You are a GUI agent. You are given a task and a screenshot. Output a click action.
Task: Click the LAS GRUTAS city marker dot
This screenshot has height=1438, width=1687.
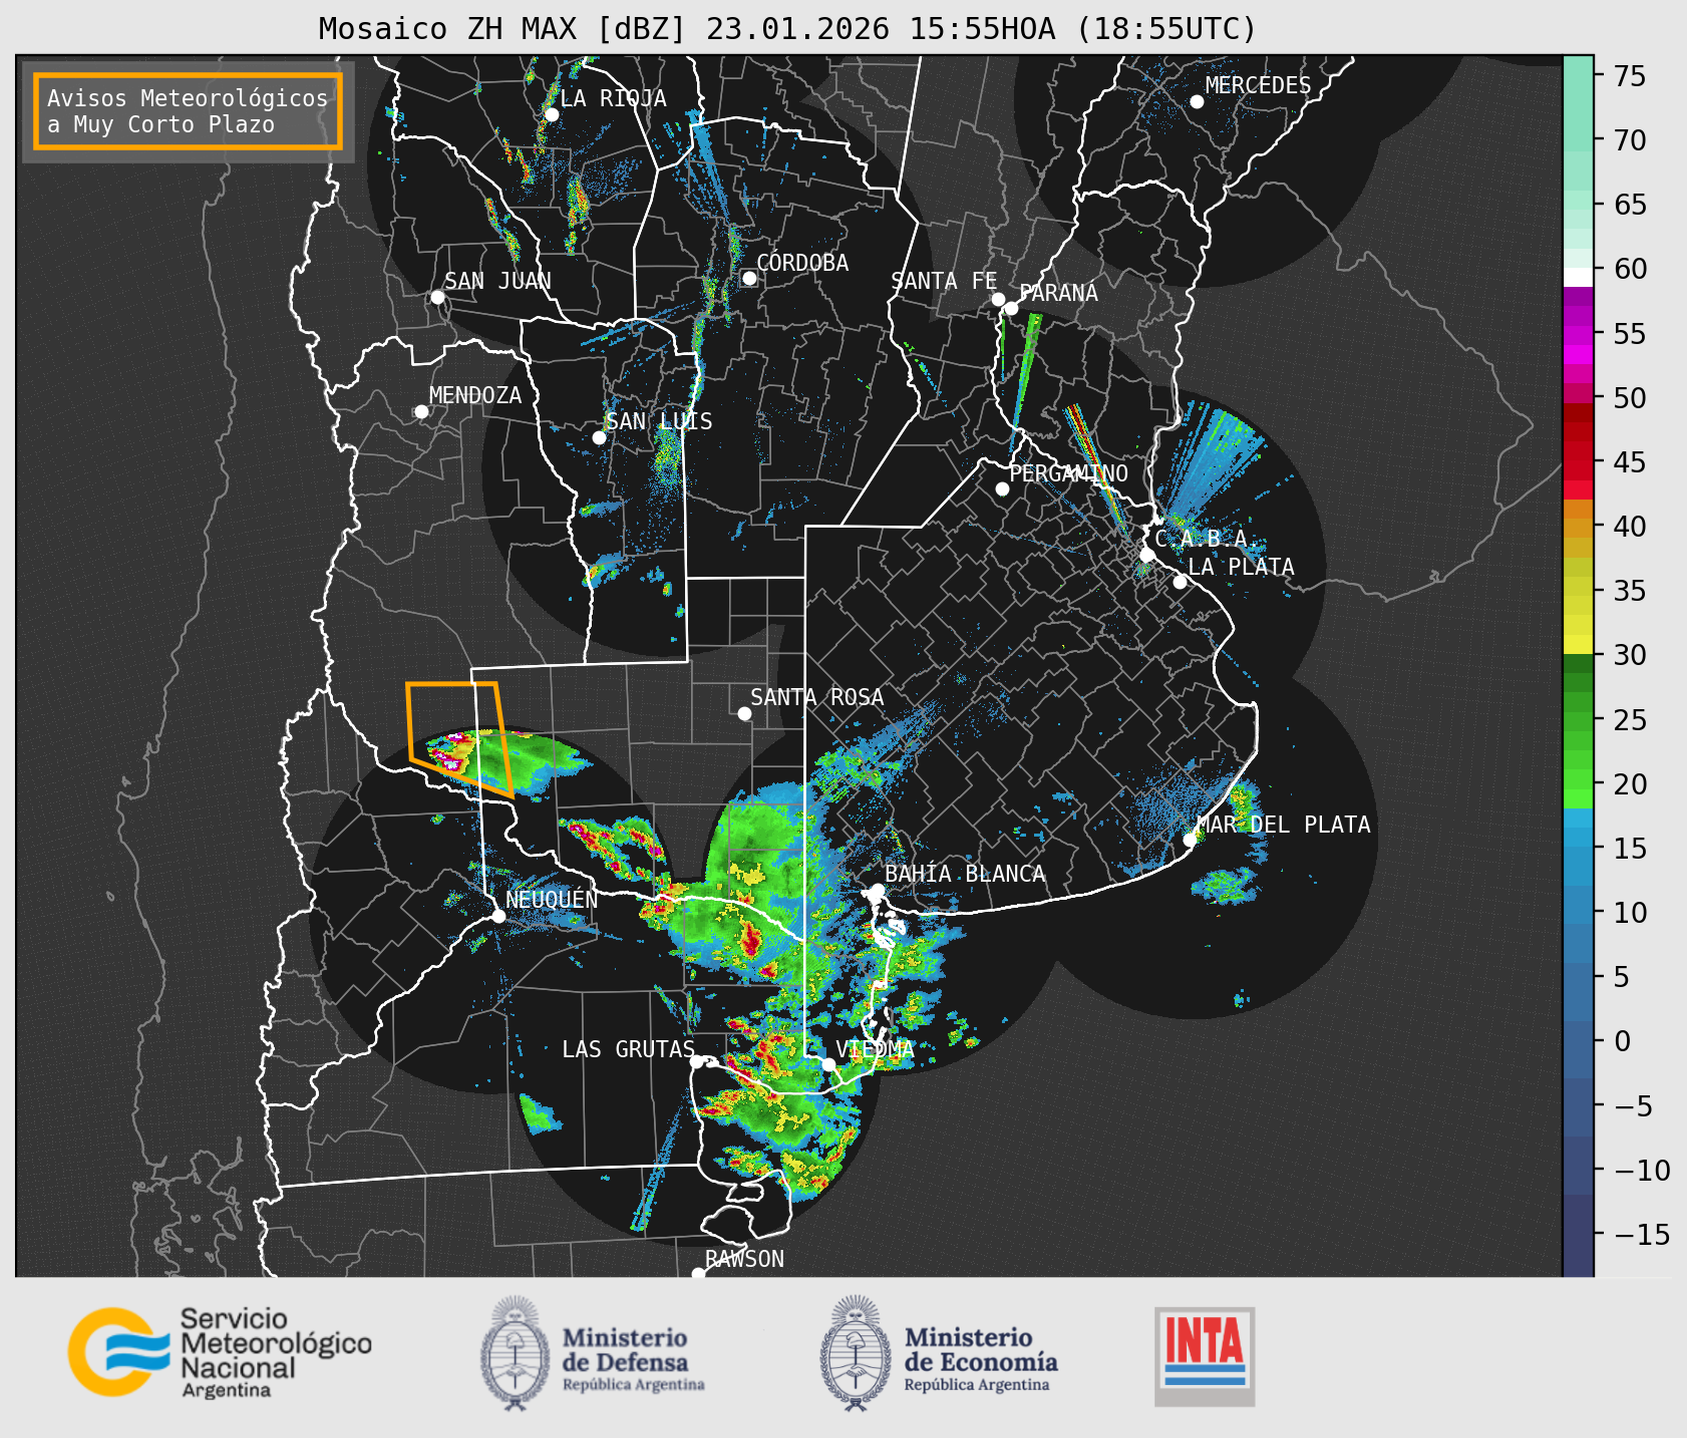697,1062
